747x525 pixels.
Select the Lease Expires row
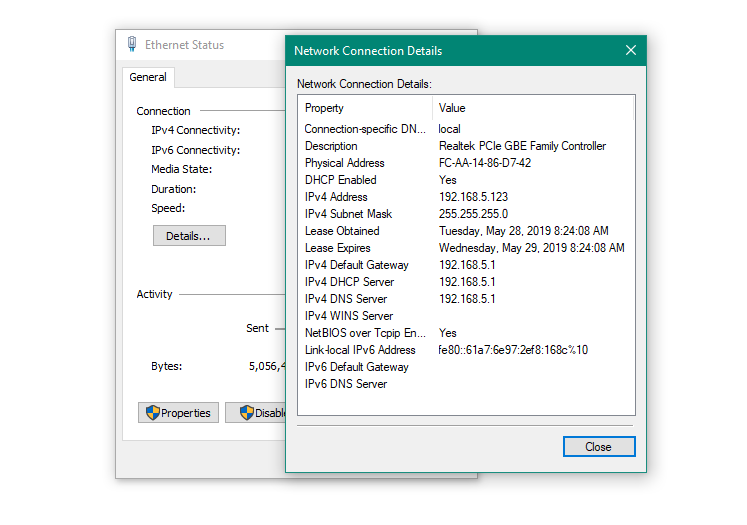[x=337, y=248]
